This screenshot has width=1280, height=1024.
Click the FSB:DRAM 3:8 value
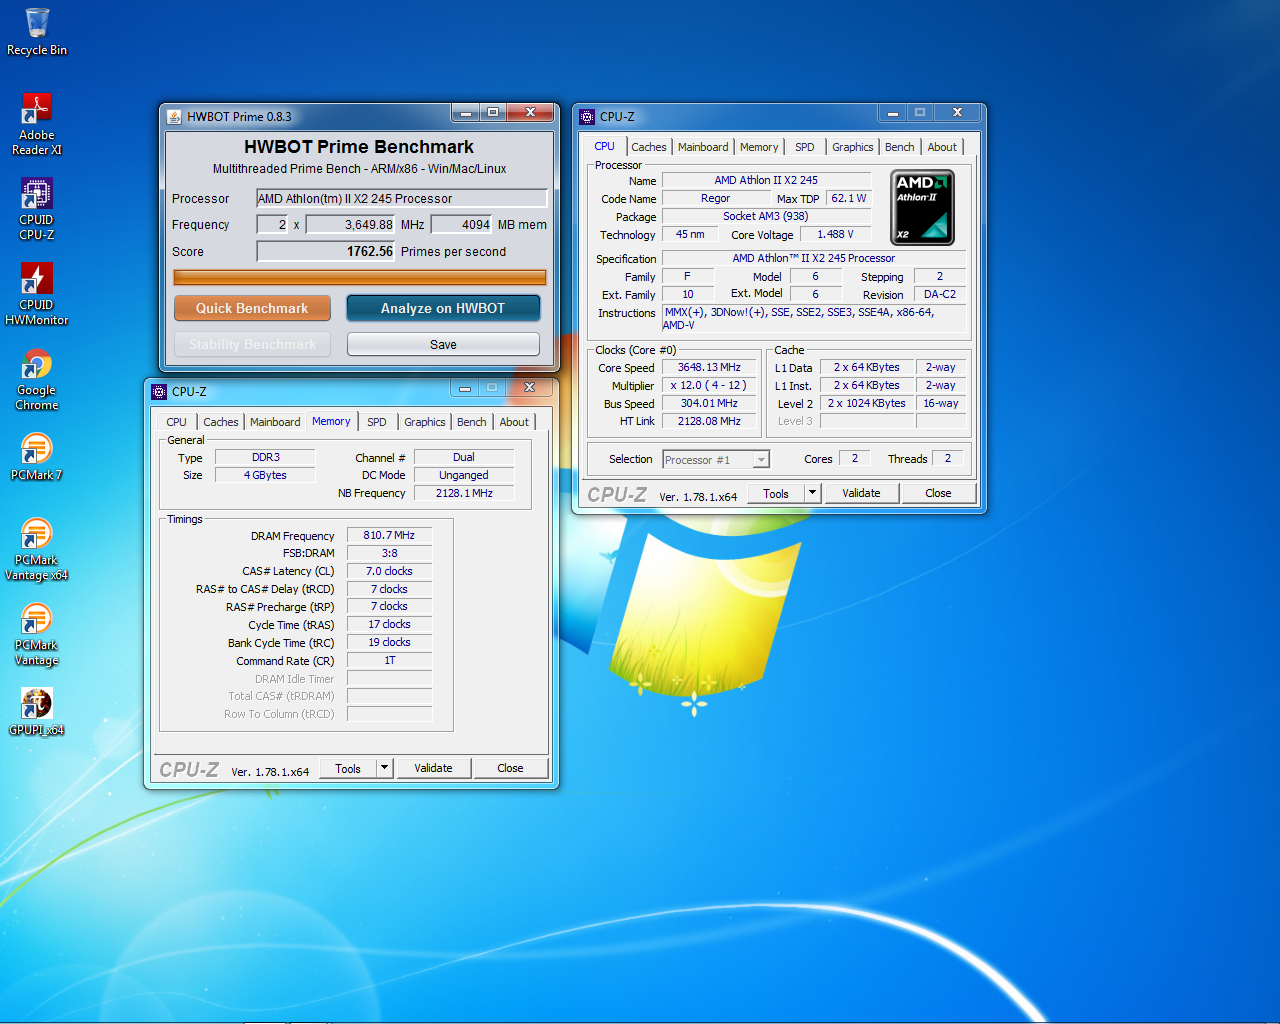389,553
